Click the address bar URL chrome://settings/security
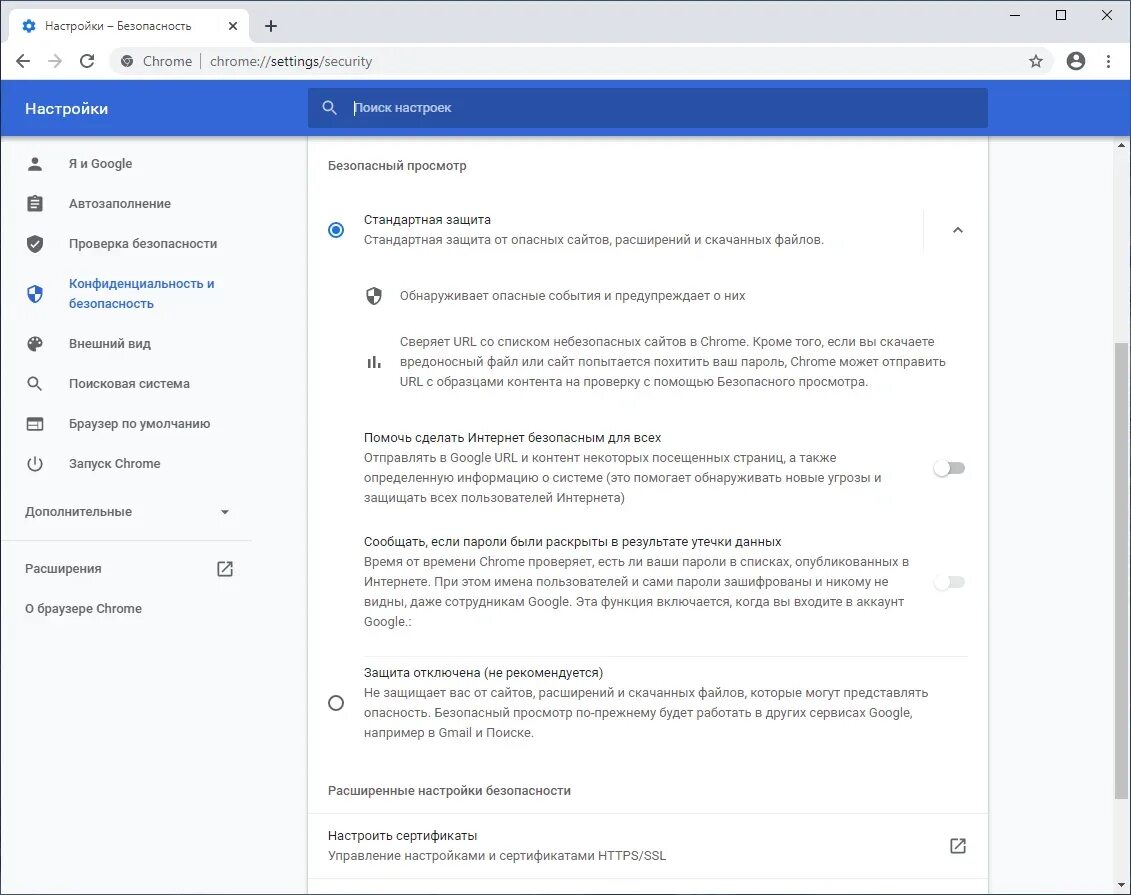Viewport: 1131px width, 895px height. (x=291, y=61)
